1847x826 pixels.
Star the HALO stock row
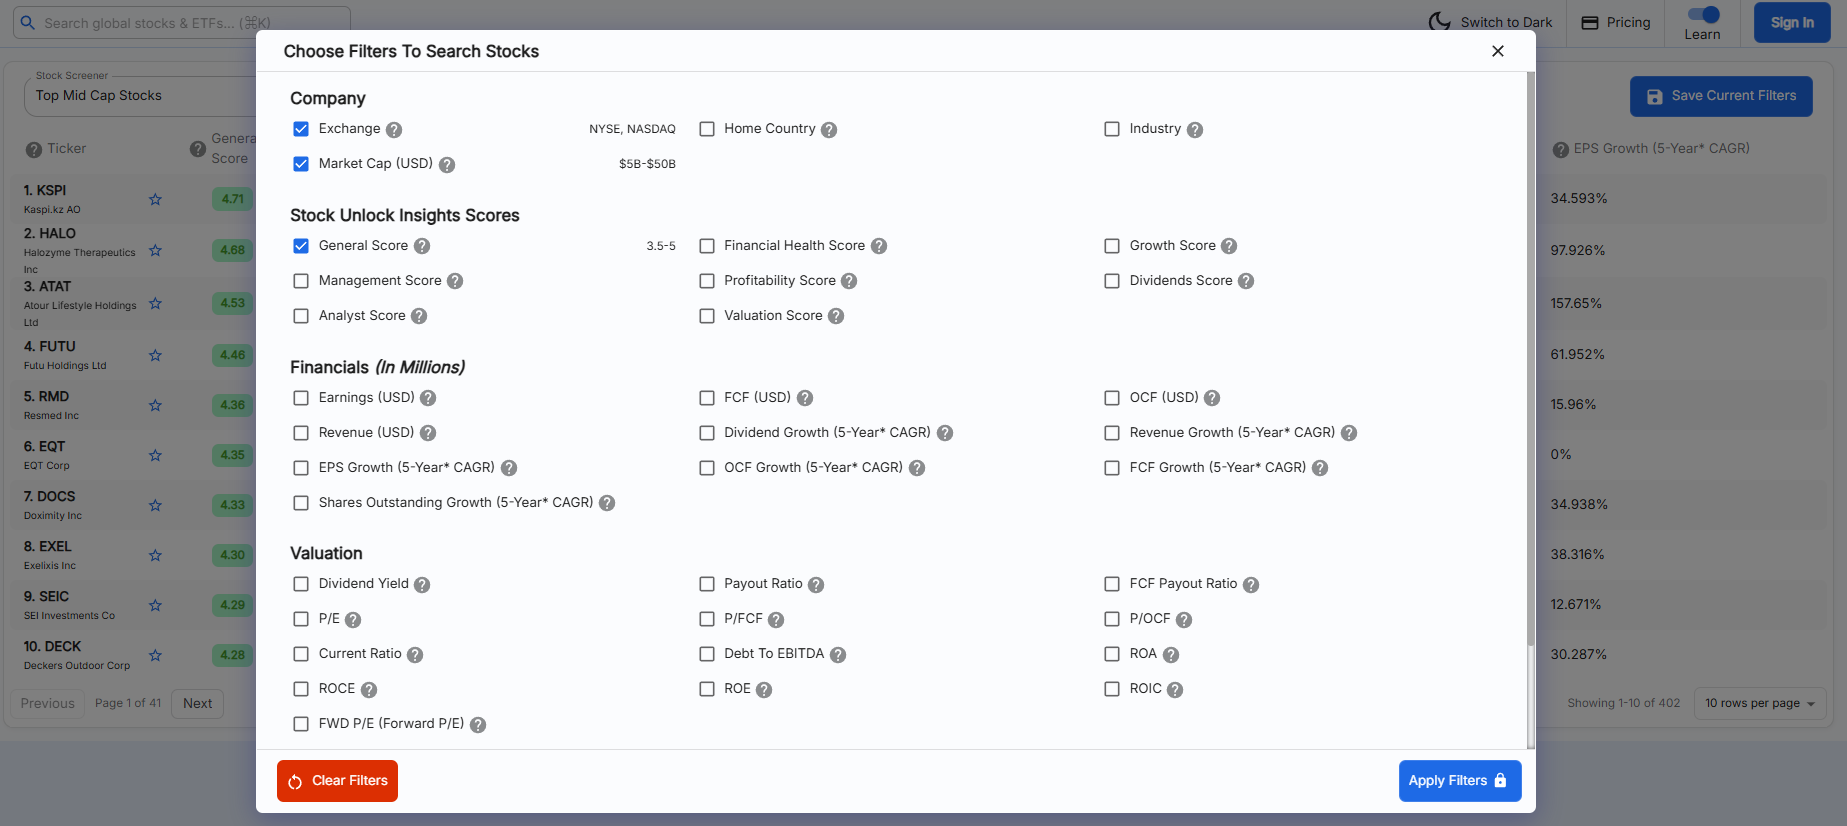155,250
